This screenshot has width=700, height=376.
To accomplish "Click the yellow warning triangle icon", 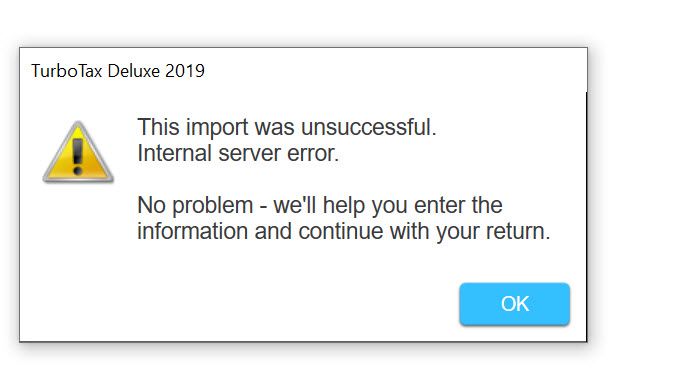I will [78, 152].
